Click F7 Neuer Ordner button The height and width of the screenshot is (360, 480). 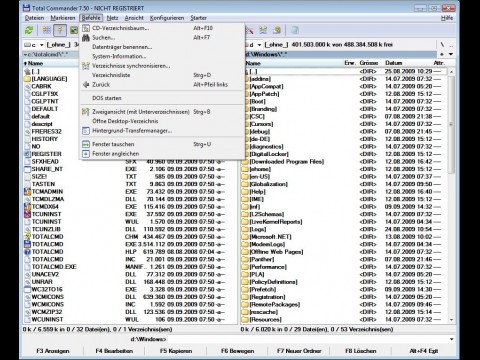click(x=299, y=351)
